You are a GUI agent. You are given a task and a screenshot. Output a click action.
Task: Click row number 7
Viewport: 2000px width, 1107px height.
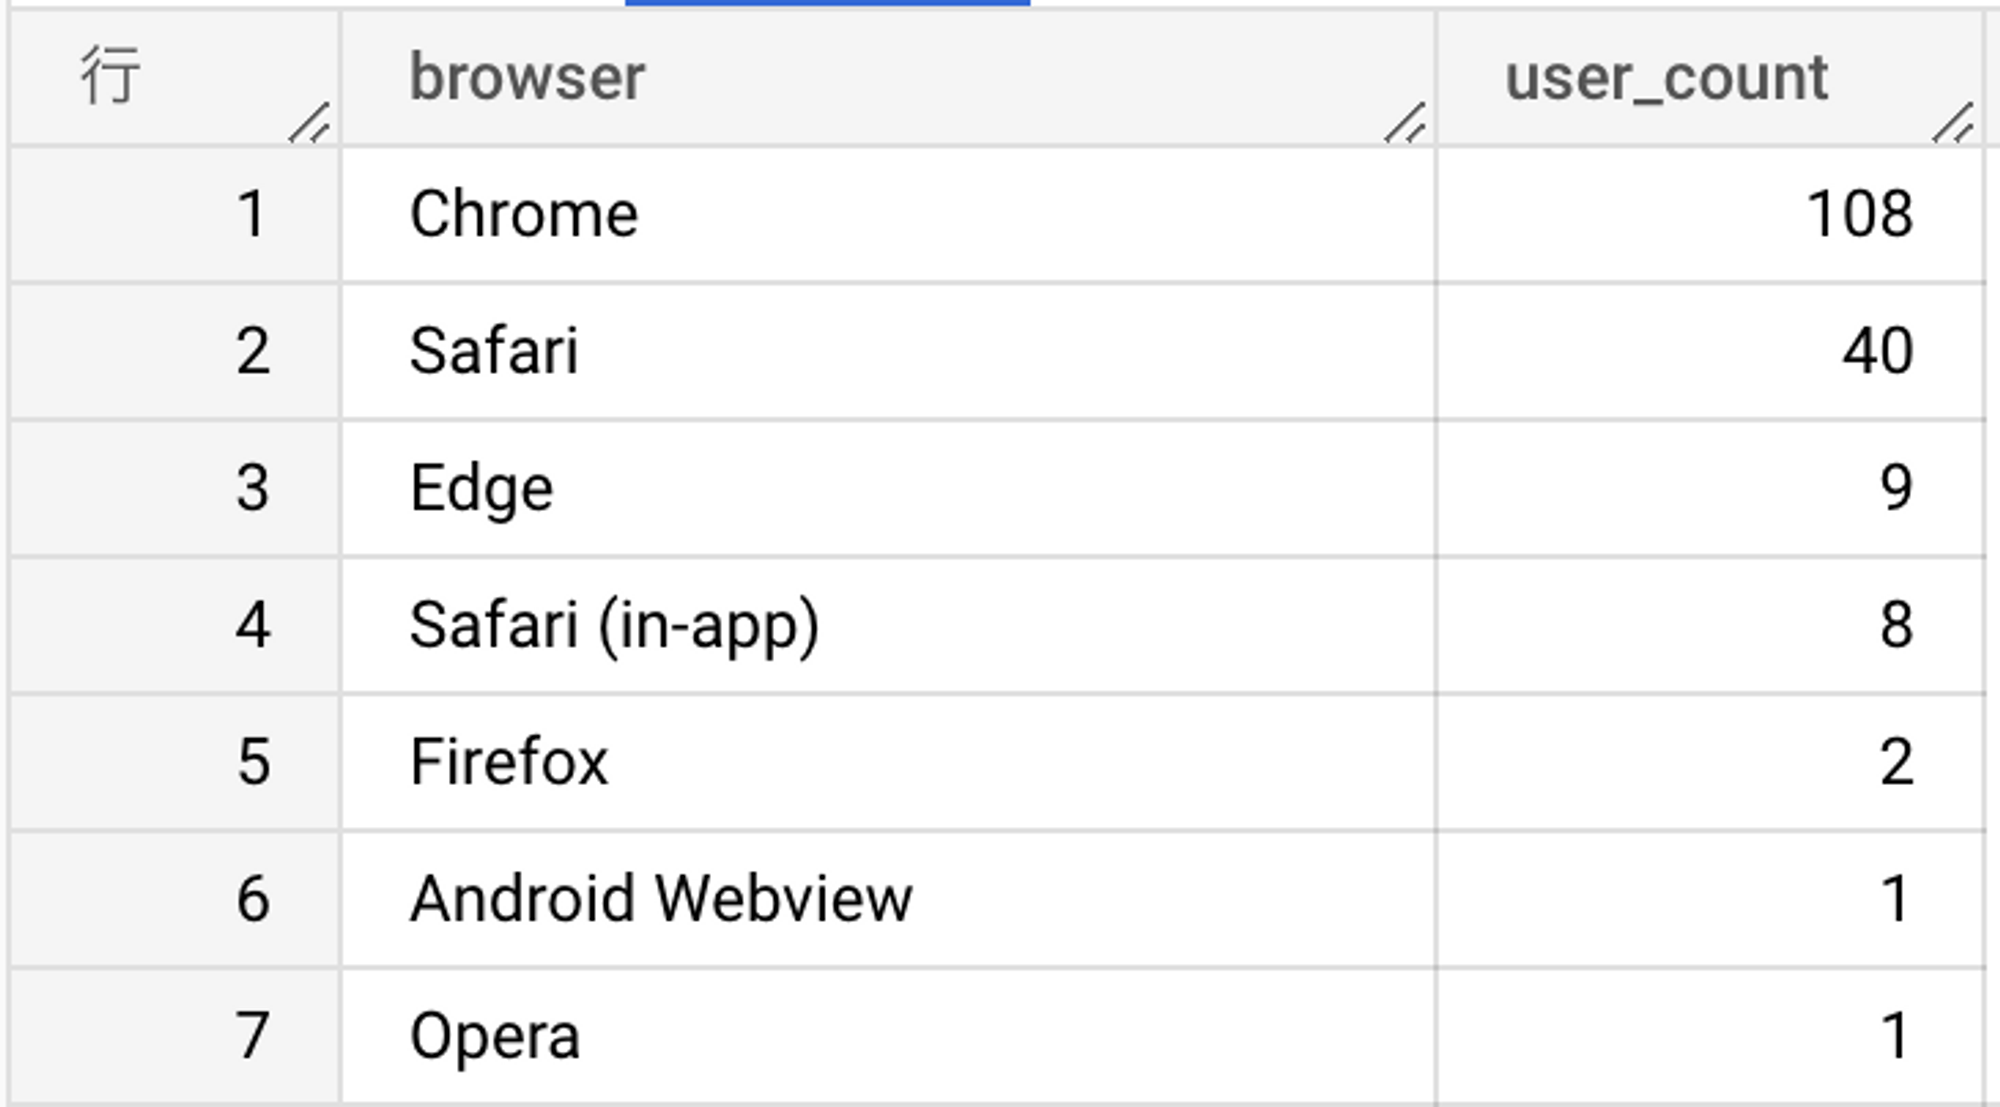point(253,1035)
